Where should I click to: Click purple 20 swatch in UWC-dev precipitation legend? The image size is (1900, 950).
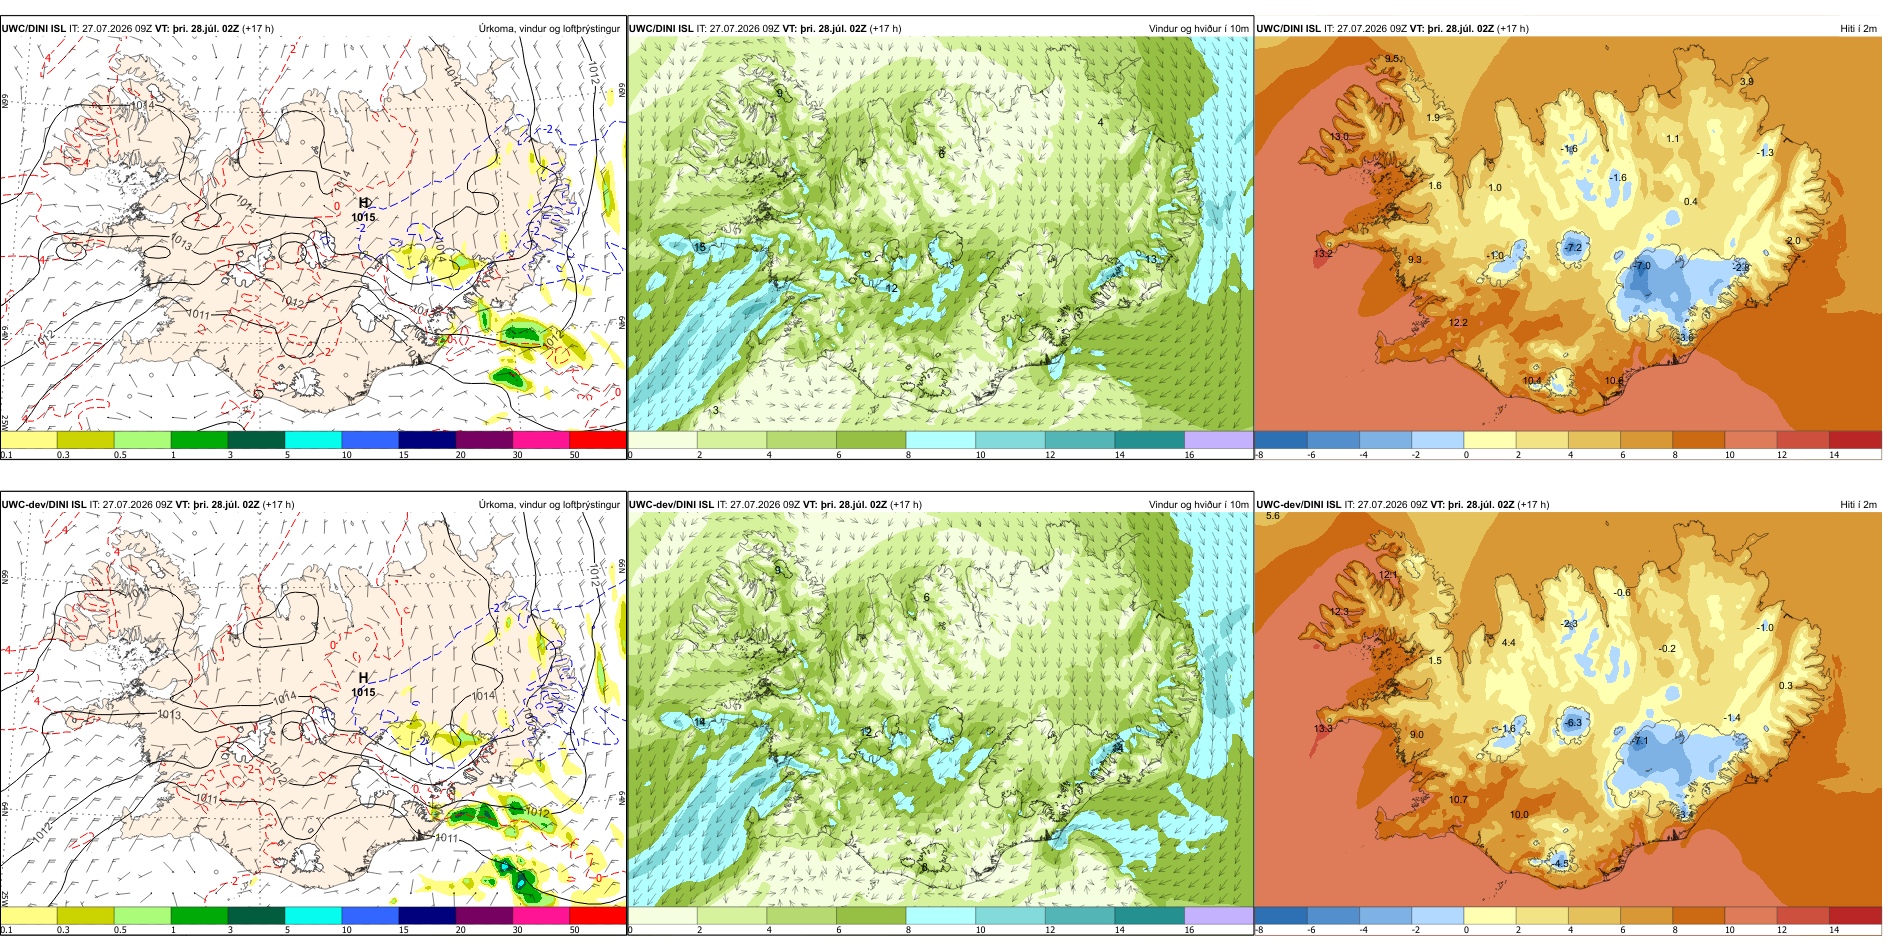coord(484,915)
